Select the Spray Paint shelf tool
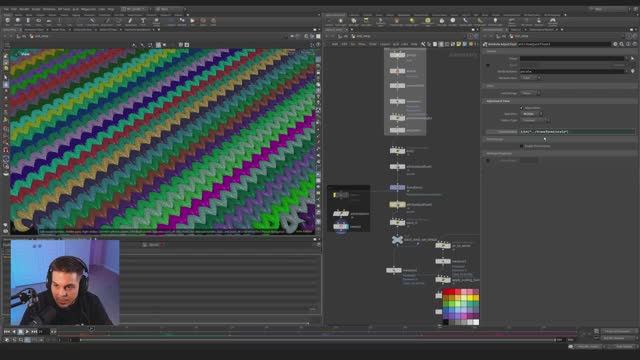The image size is (640, 360). click(130, 21)
